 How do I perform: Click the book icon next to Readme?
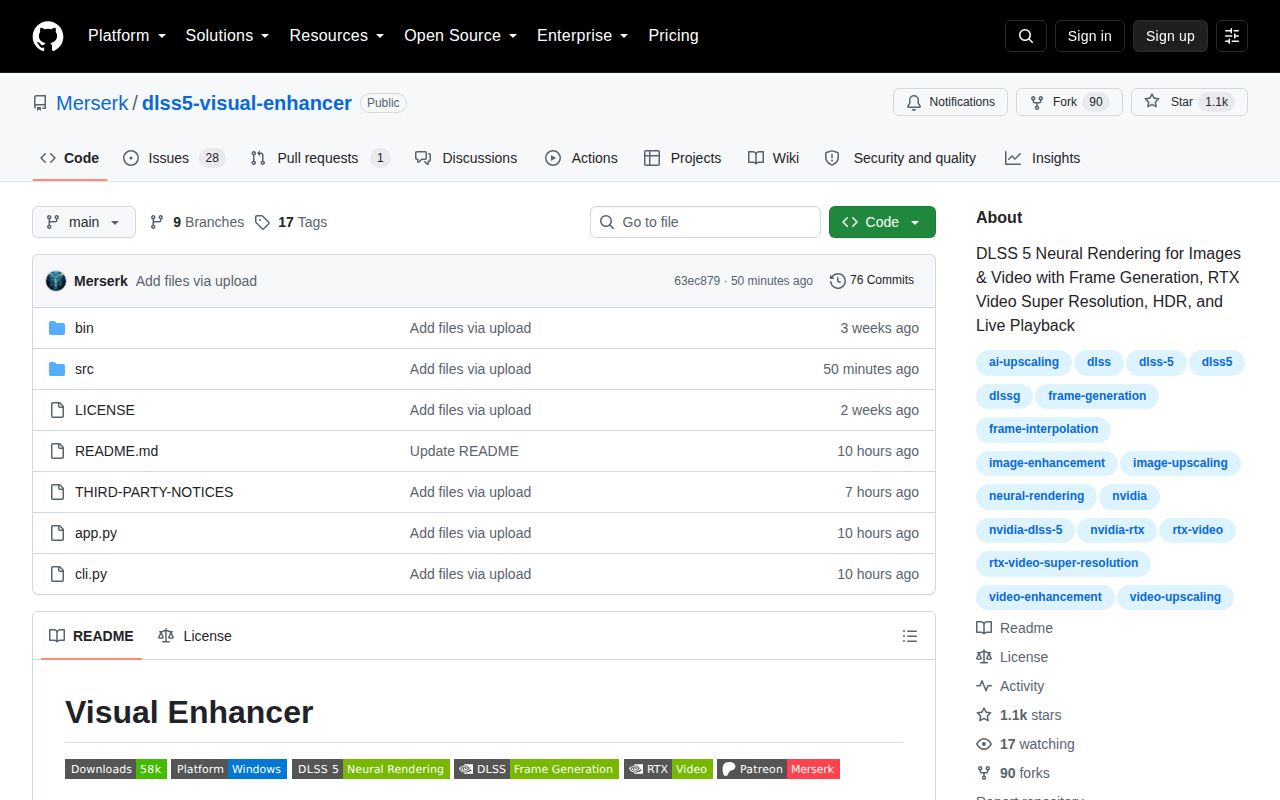pos(984,628)
